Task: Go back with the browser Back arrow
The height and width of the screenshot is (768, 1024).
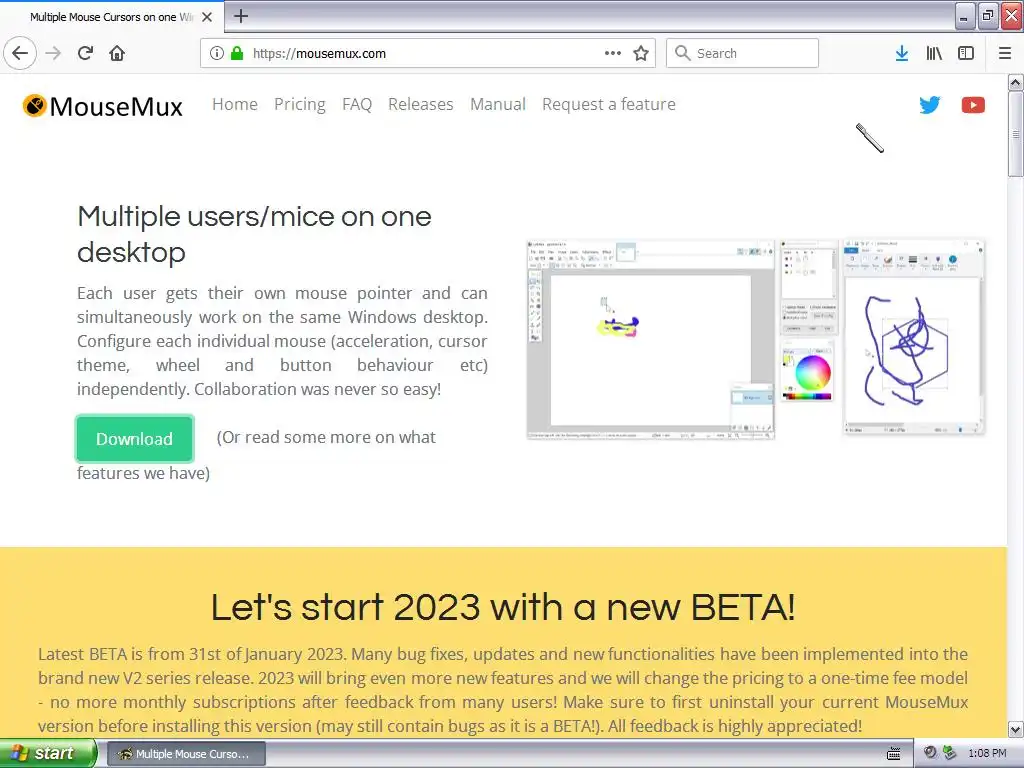Action: tap(20, 53)
